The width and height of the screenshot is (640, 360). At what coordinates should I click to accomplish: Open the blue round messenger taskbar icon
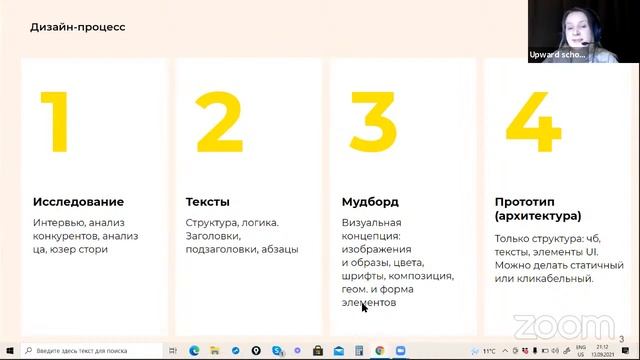(x=236, y=351)
